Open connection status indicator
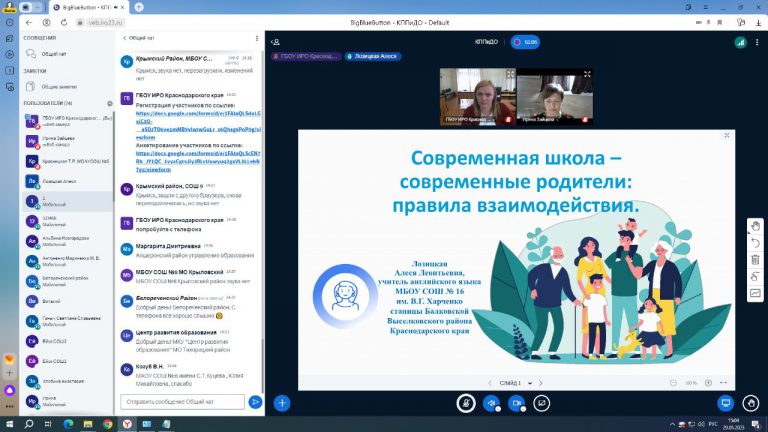Screen dimensions: 768x432 [740, 42]
